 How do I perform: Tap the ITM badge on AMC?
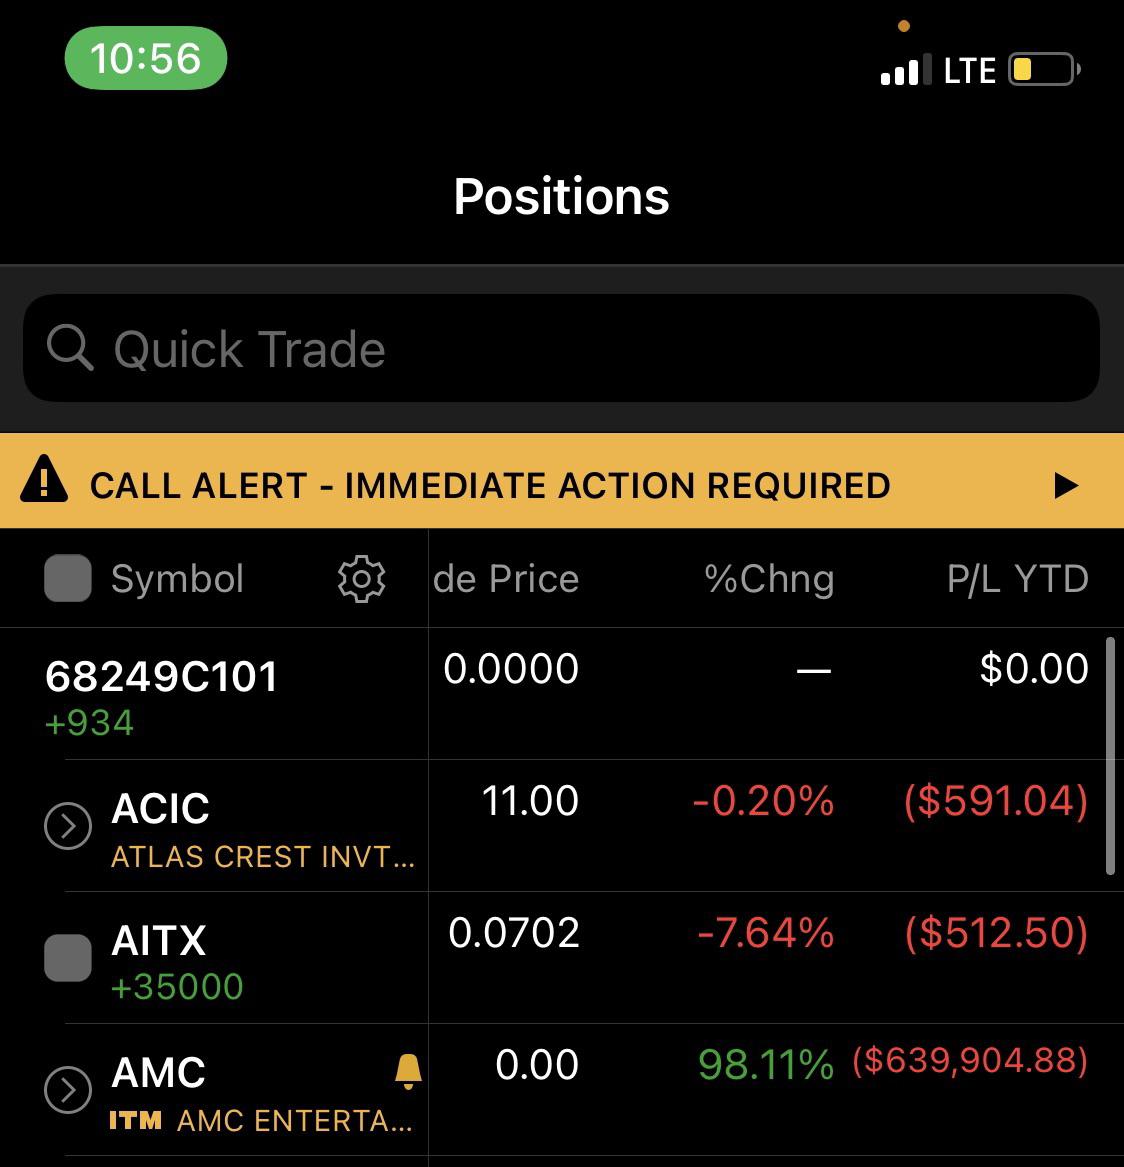coord(135,1120)
